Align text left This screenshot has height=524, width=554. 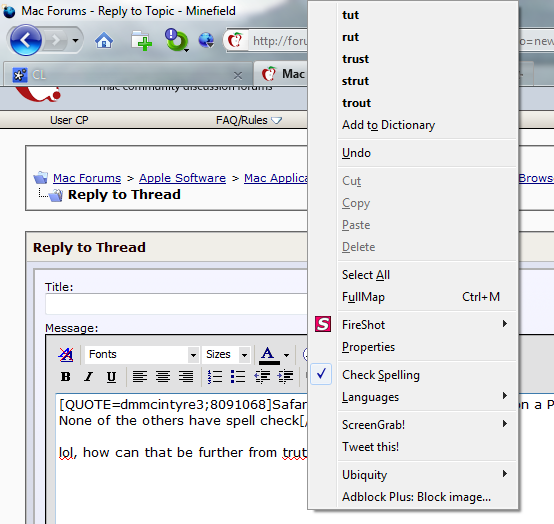point(140,377)
